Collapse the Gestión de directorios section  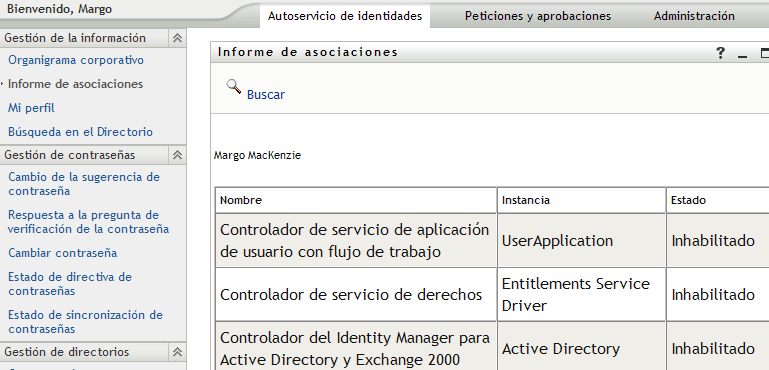click(x=177, y=352)
